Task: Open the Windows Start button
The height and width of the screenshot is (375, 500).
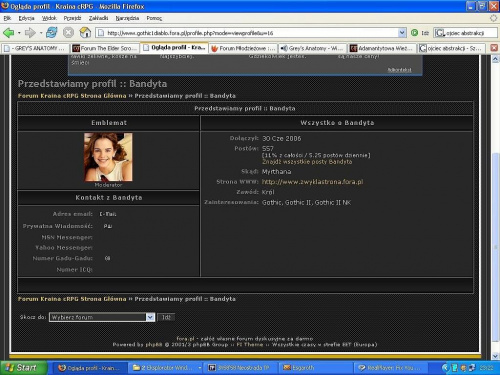Action: pyautogui.click(x=23, y=368)
